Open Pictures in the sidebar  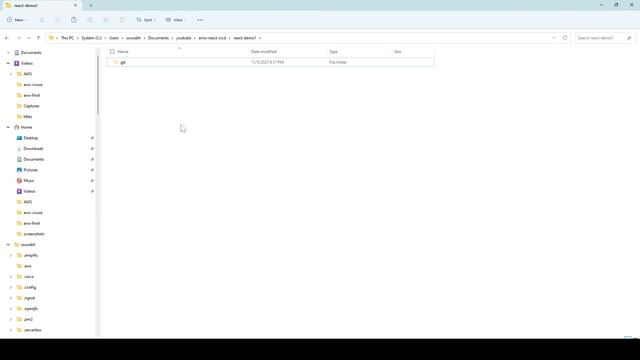point(30,170)
